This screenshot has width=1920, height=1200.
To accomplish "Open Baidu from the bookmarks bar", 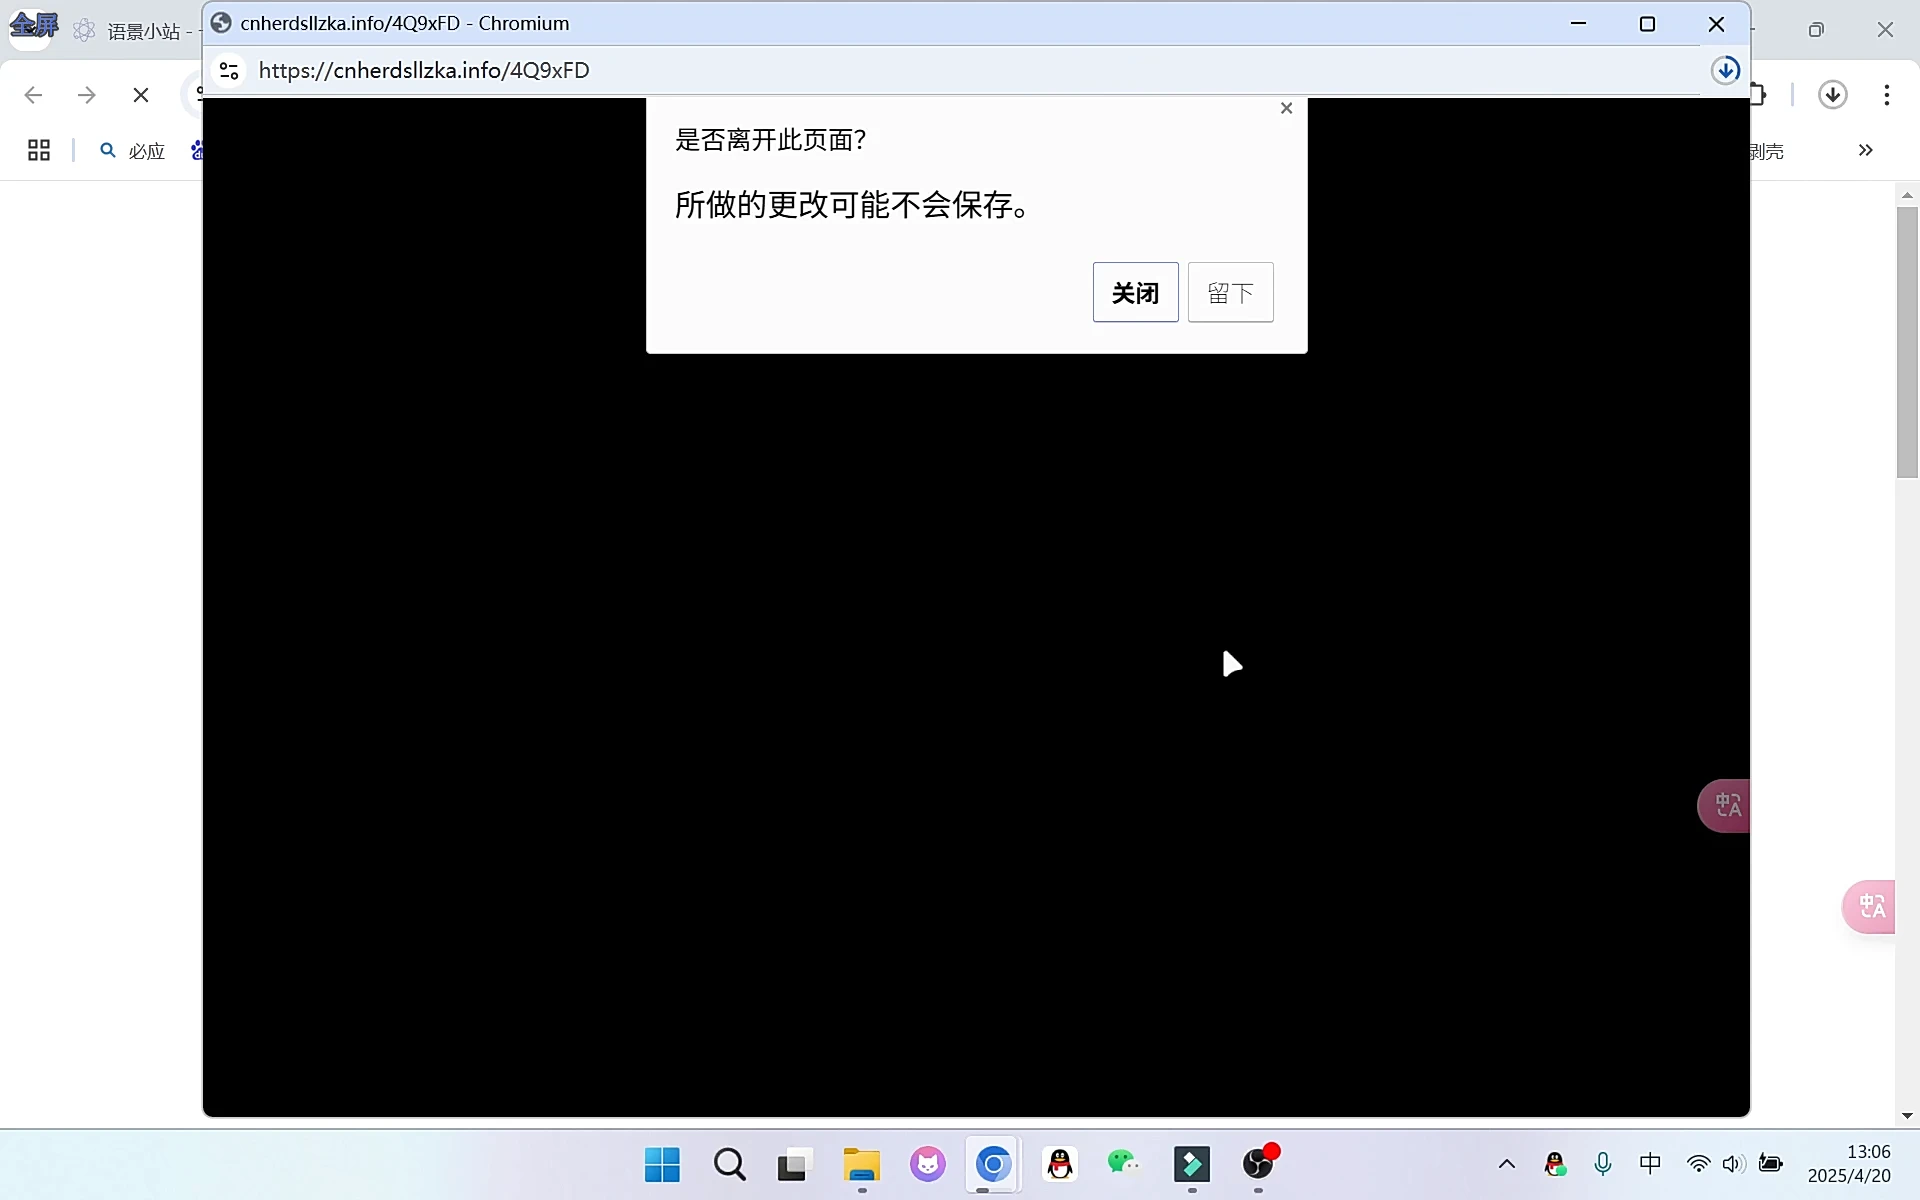I will point(197,151).
